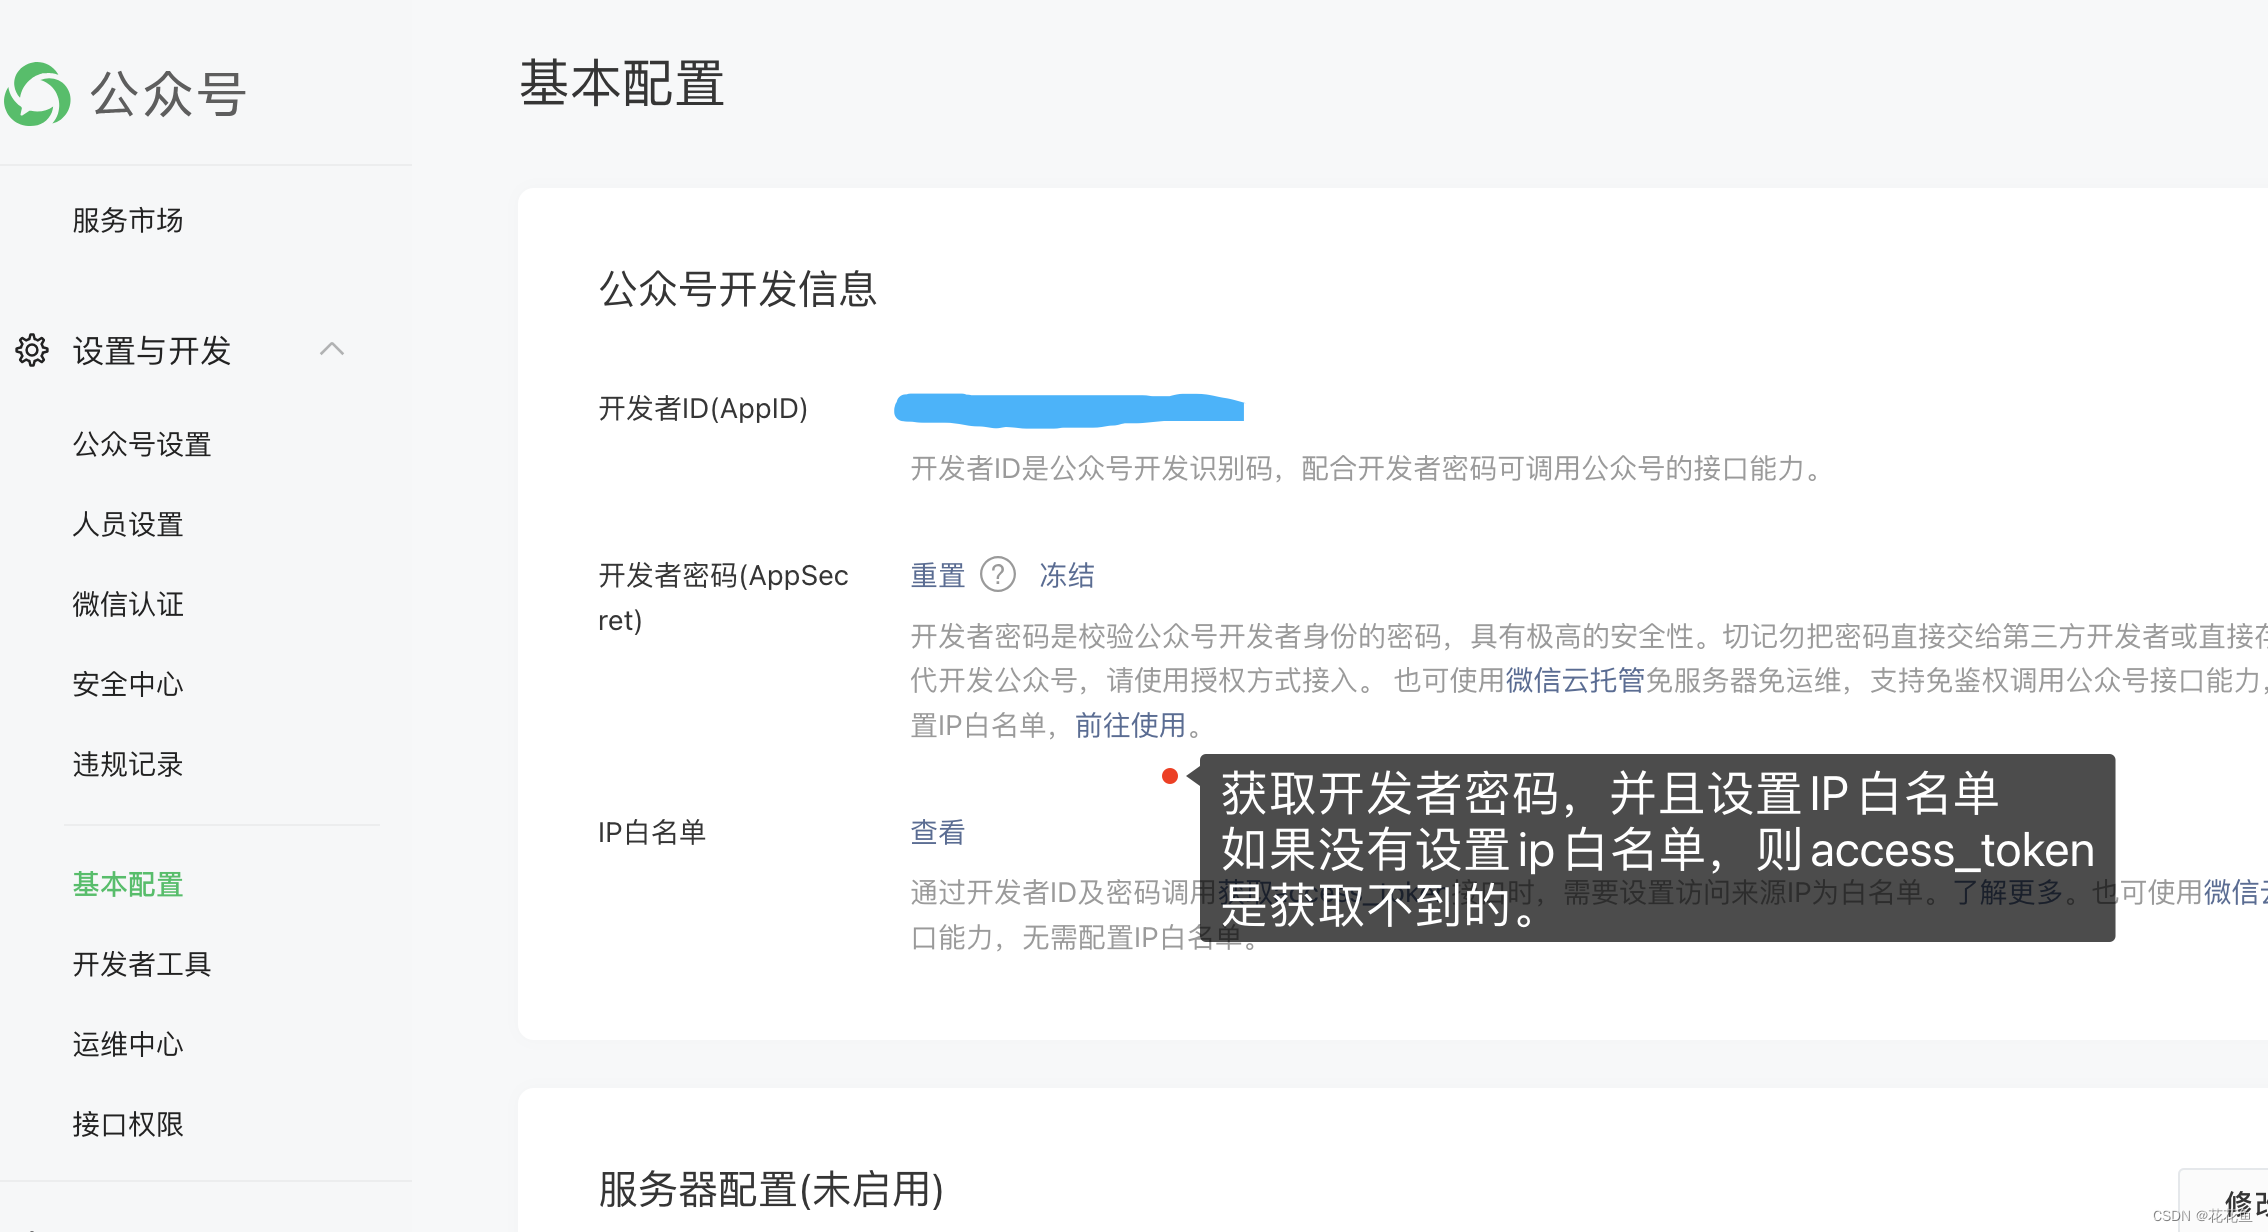Collapse the 设置与开发 section chevron
The height and width of the screenshot is (1232, 2268).
point(332,349)
